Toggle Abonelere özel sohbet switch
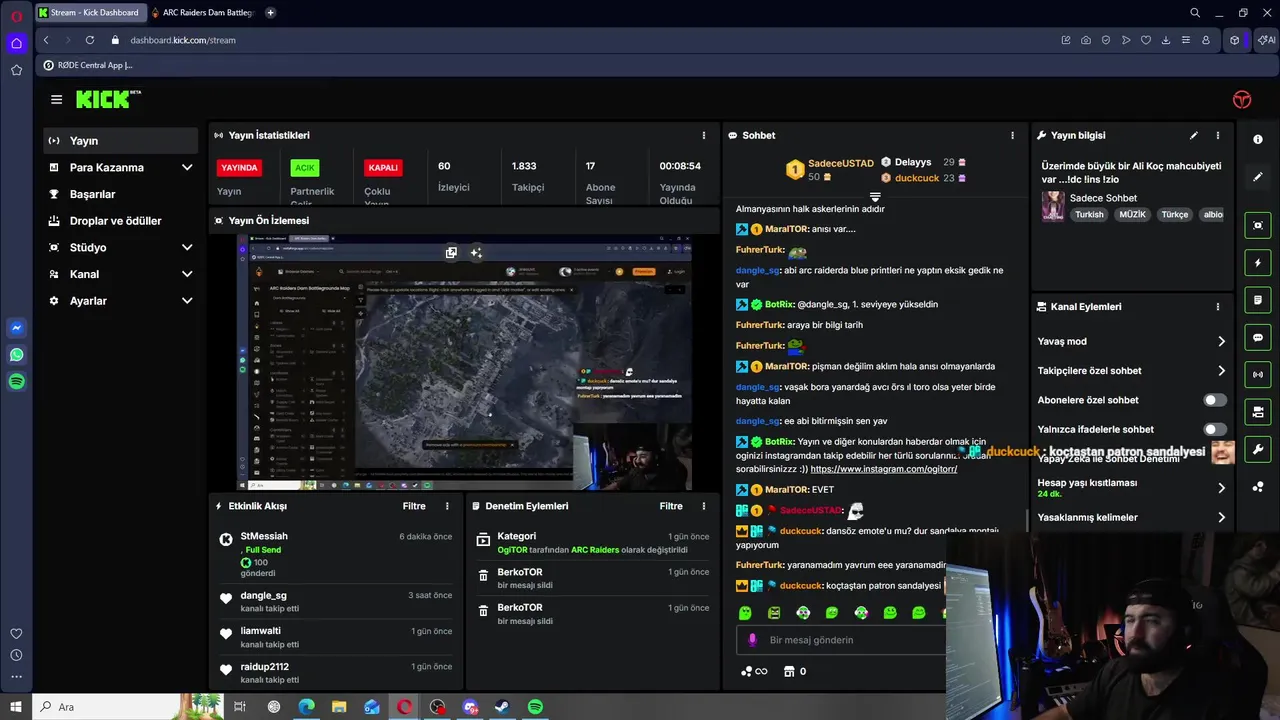1280x720 pixels. (x=1214, y=400)
